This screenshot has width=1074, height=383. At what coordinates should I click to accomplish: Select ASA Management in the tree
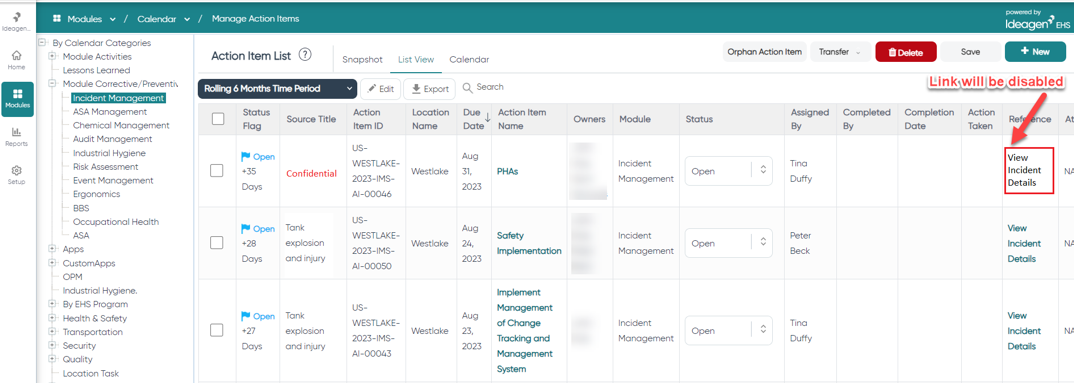[110, 112]
